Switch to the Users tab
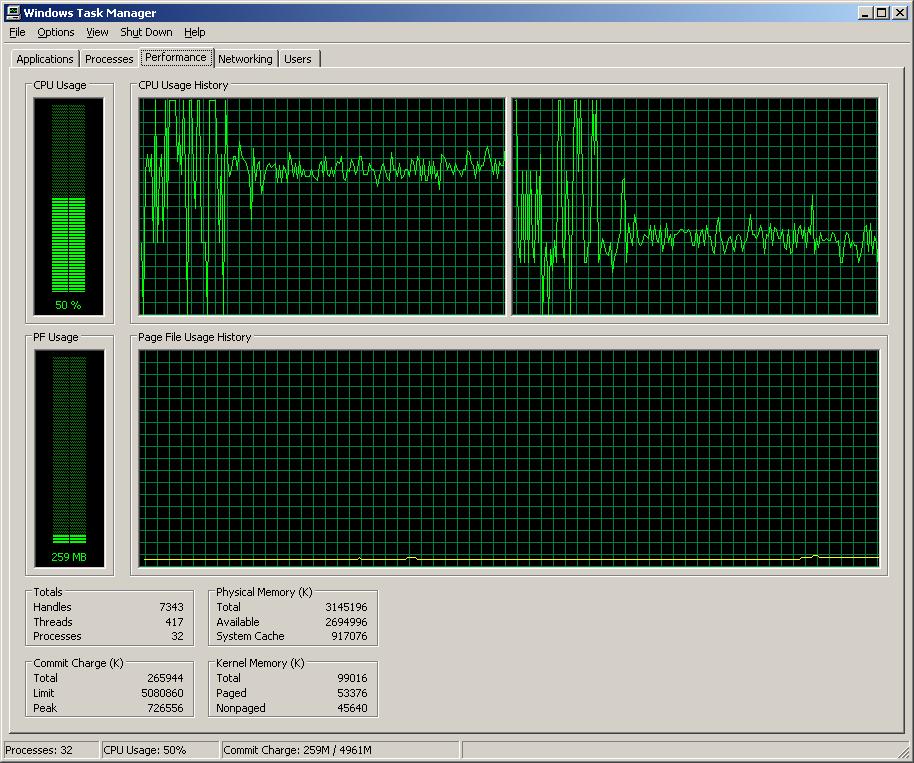914x763 pixels. pyautogui.click(x=298, y=59)
